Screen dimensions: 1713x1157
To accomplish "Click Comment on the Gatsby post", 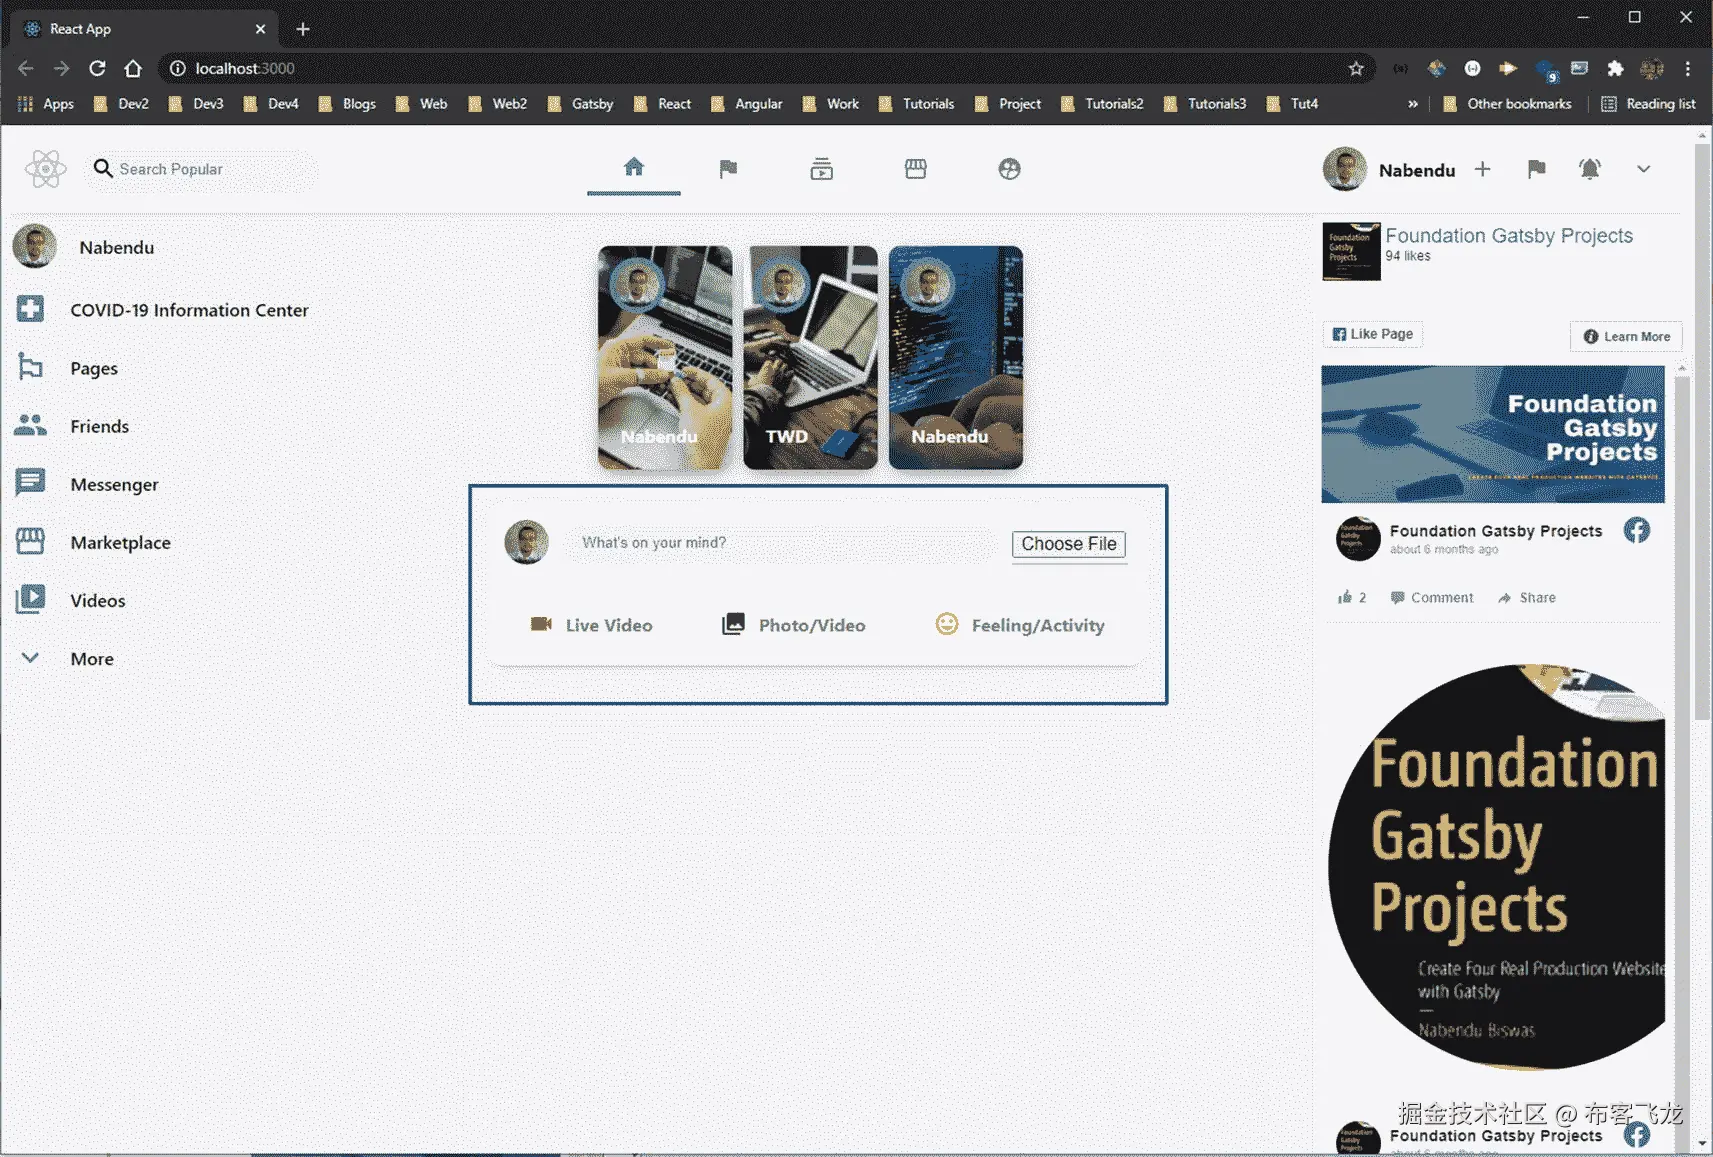I will coord(1432,597).
